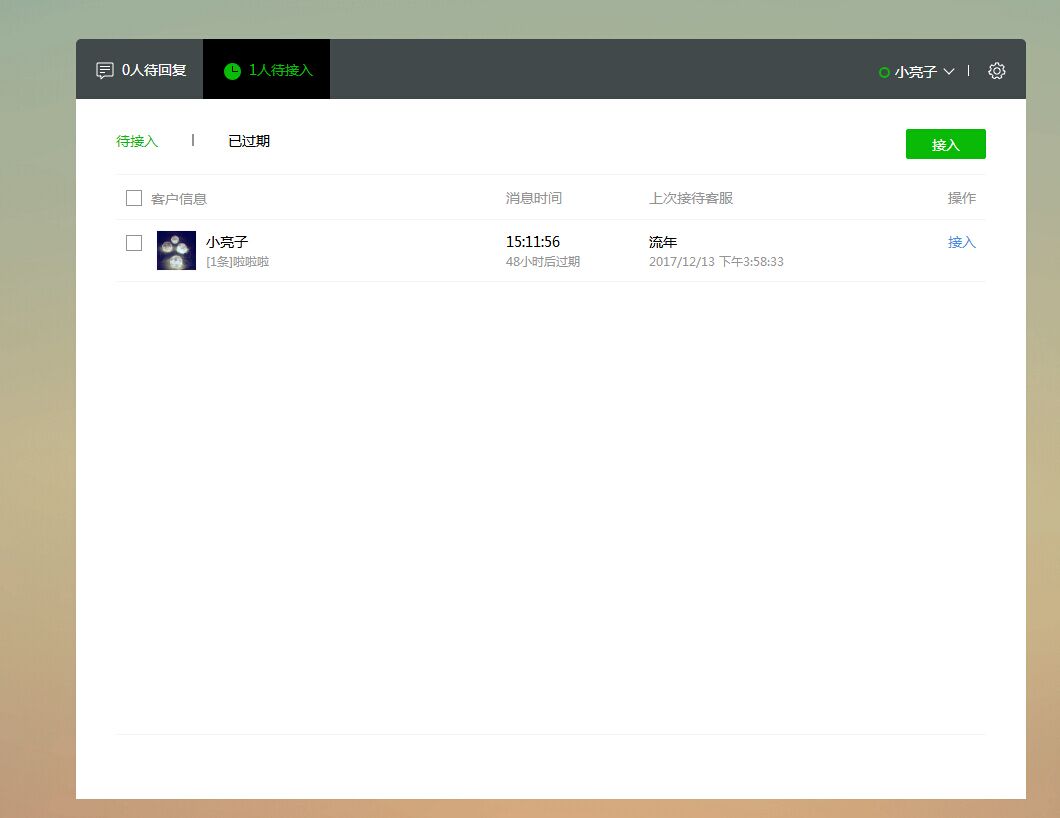The image size is (1060, 818).
Task: Click the timestamp 2017/12/13 下午3:58:33
Action: 716,262
